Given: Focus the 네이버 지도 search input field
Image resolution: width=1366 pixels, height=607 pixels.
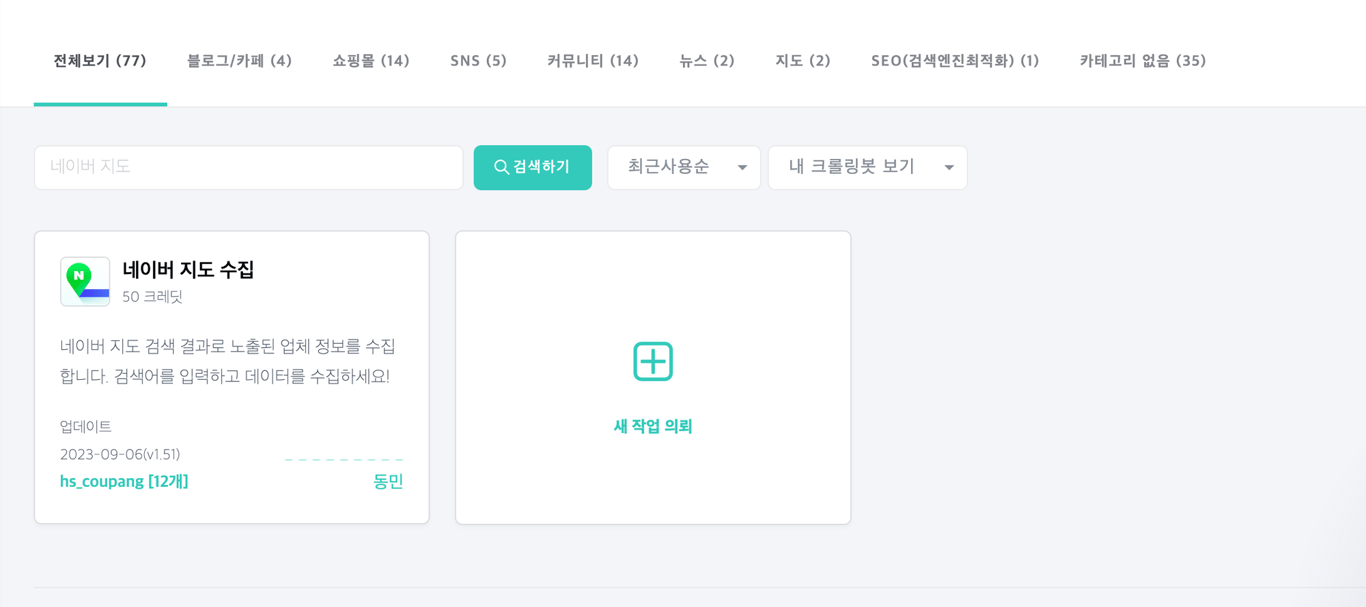Looking at the screenshot, I should click(x=248, y=167).
